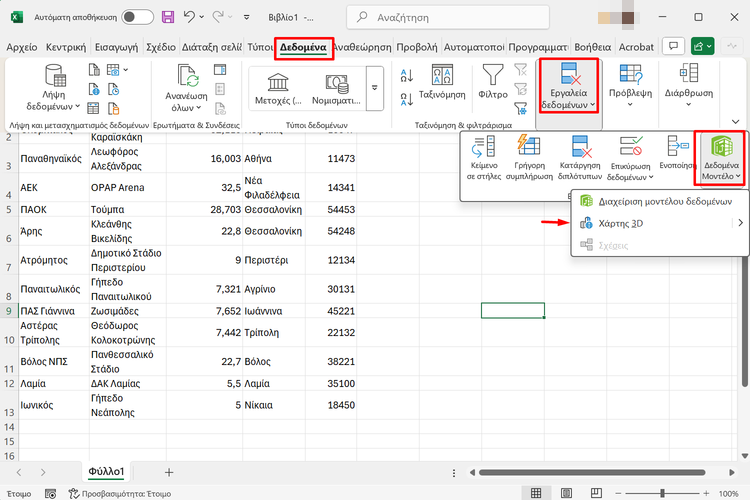
Task: Open the Undo history dropdown arrow
Action: point(201,17)
